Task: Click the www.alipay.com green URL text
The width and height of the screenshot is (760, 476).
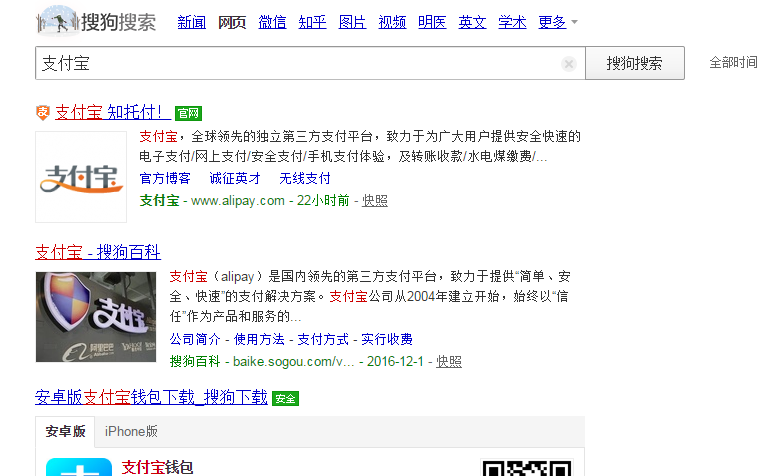Action: coord(238,201)
